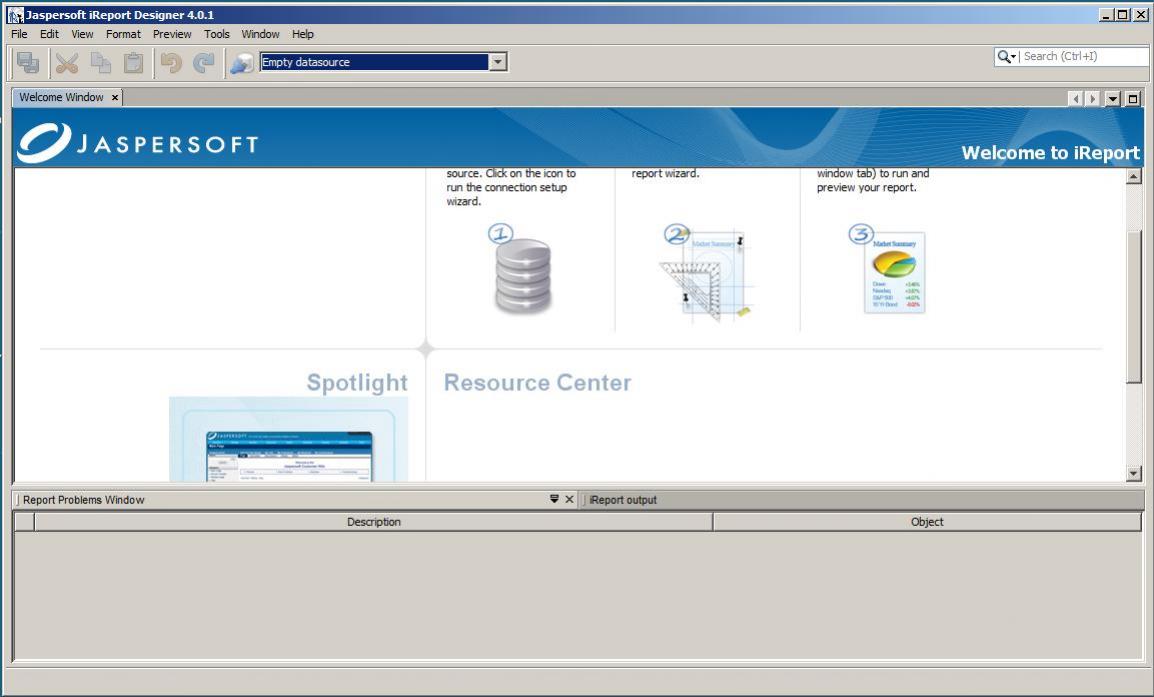Click the Welcome to iReport banner text
Screen dimensions: 1154x697
[1050, 153]
